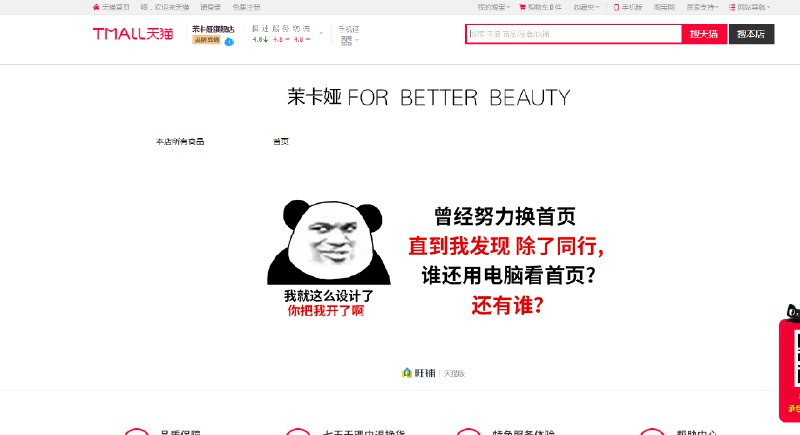
Task: Click the red 搜天猫 search button
Action: click(704, 34)
